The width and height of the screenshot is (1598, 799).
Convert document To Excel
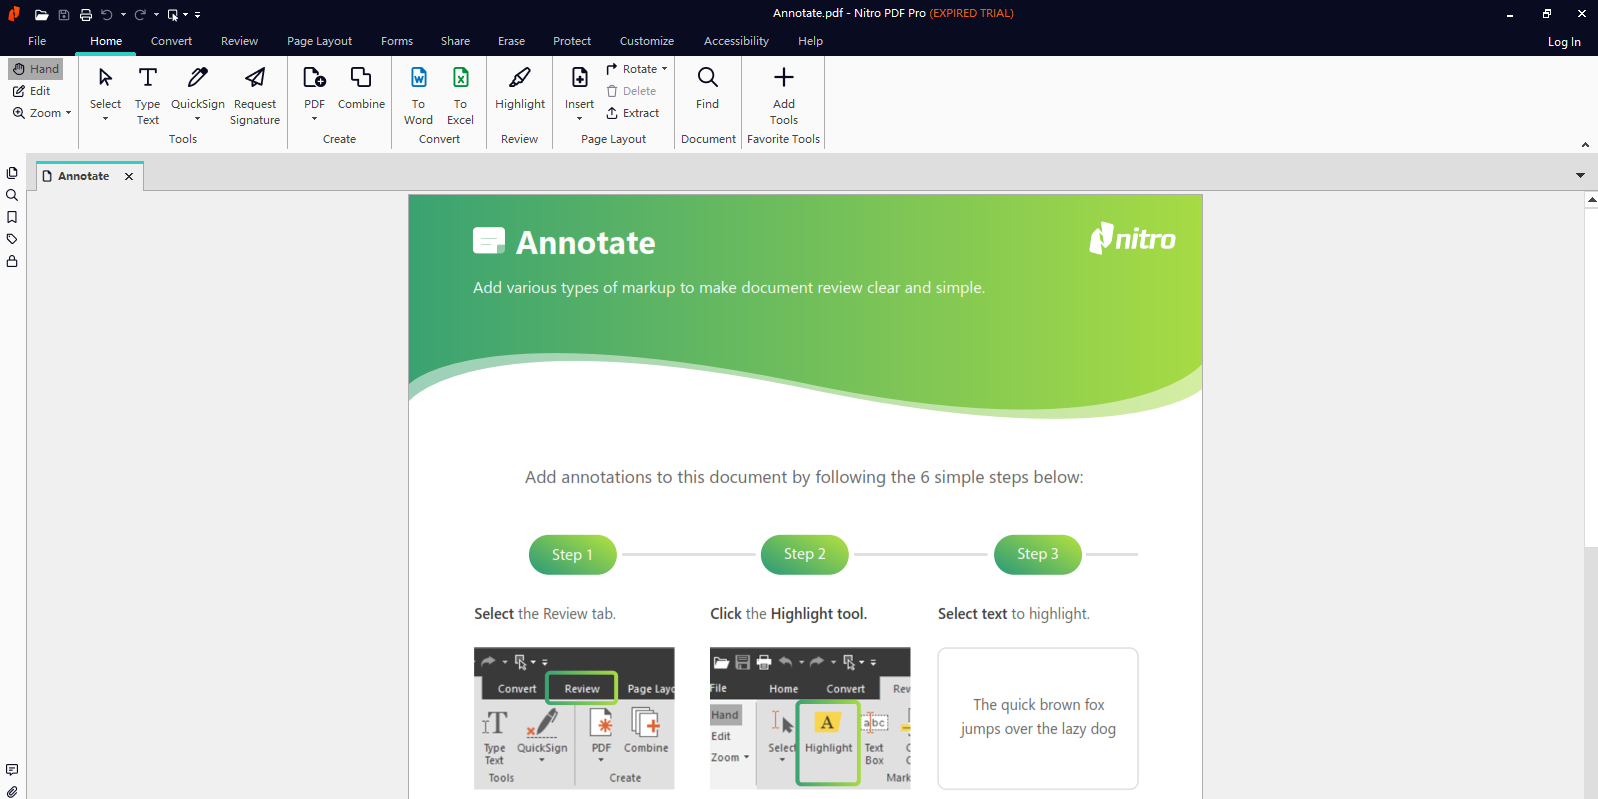pyautogui.click(x=460, y=95)
